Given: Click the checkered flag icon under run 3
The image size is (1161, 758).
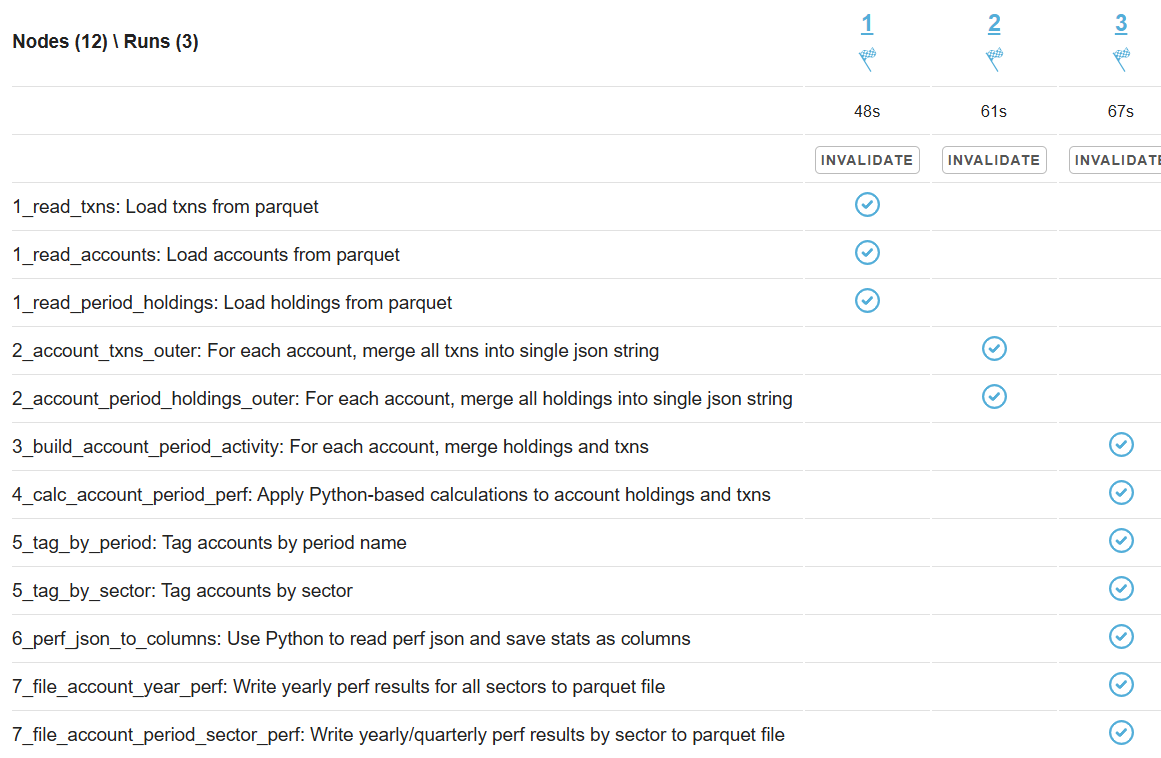Looking at the screenshot, I should [1121, 59].
